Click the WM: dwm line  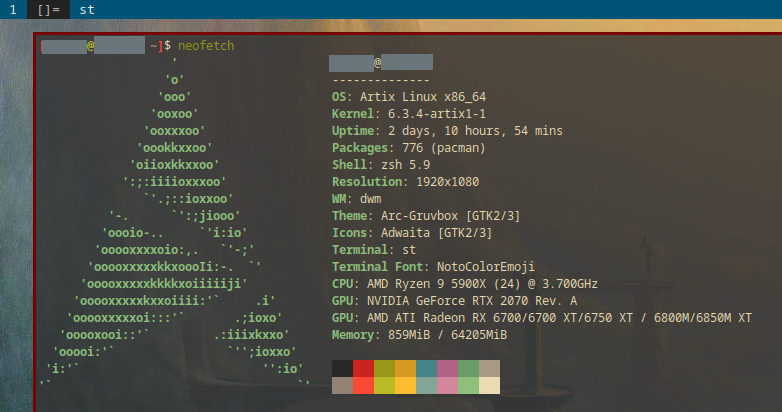tap(357, 198)
